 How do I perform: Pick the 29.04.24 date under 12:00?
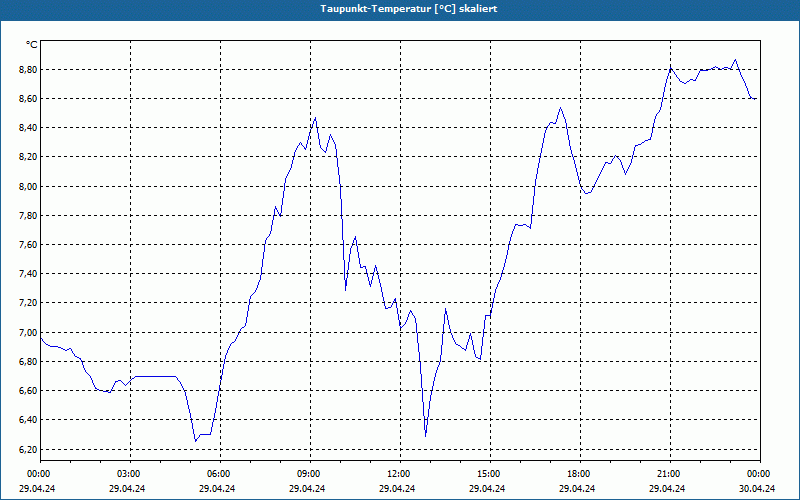tap(397, 489)
